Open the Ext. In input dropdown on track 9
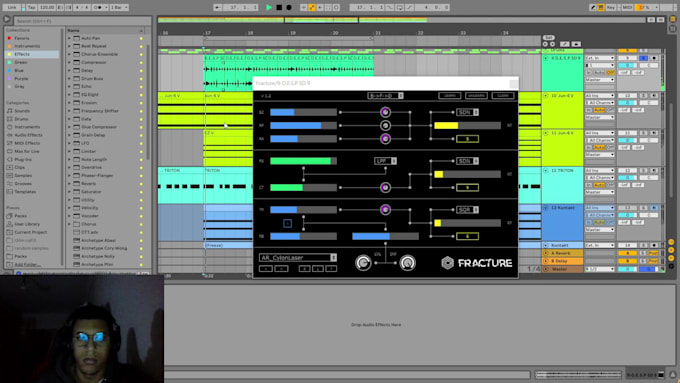The width and height of the screenshot is (680, 383). 600,58
